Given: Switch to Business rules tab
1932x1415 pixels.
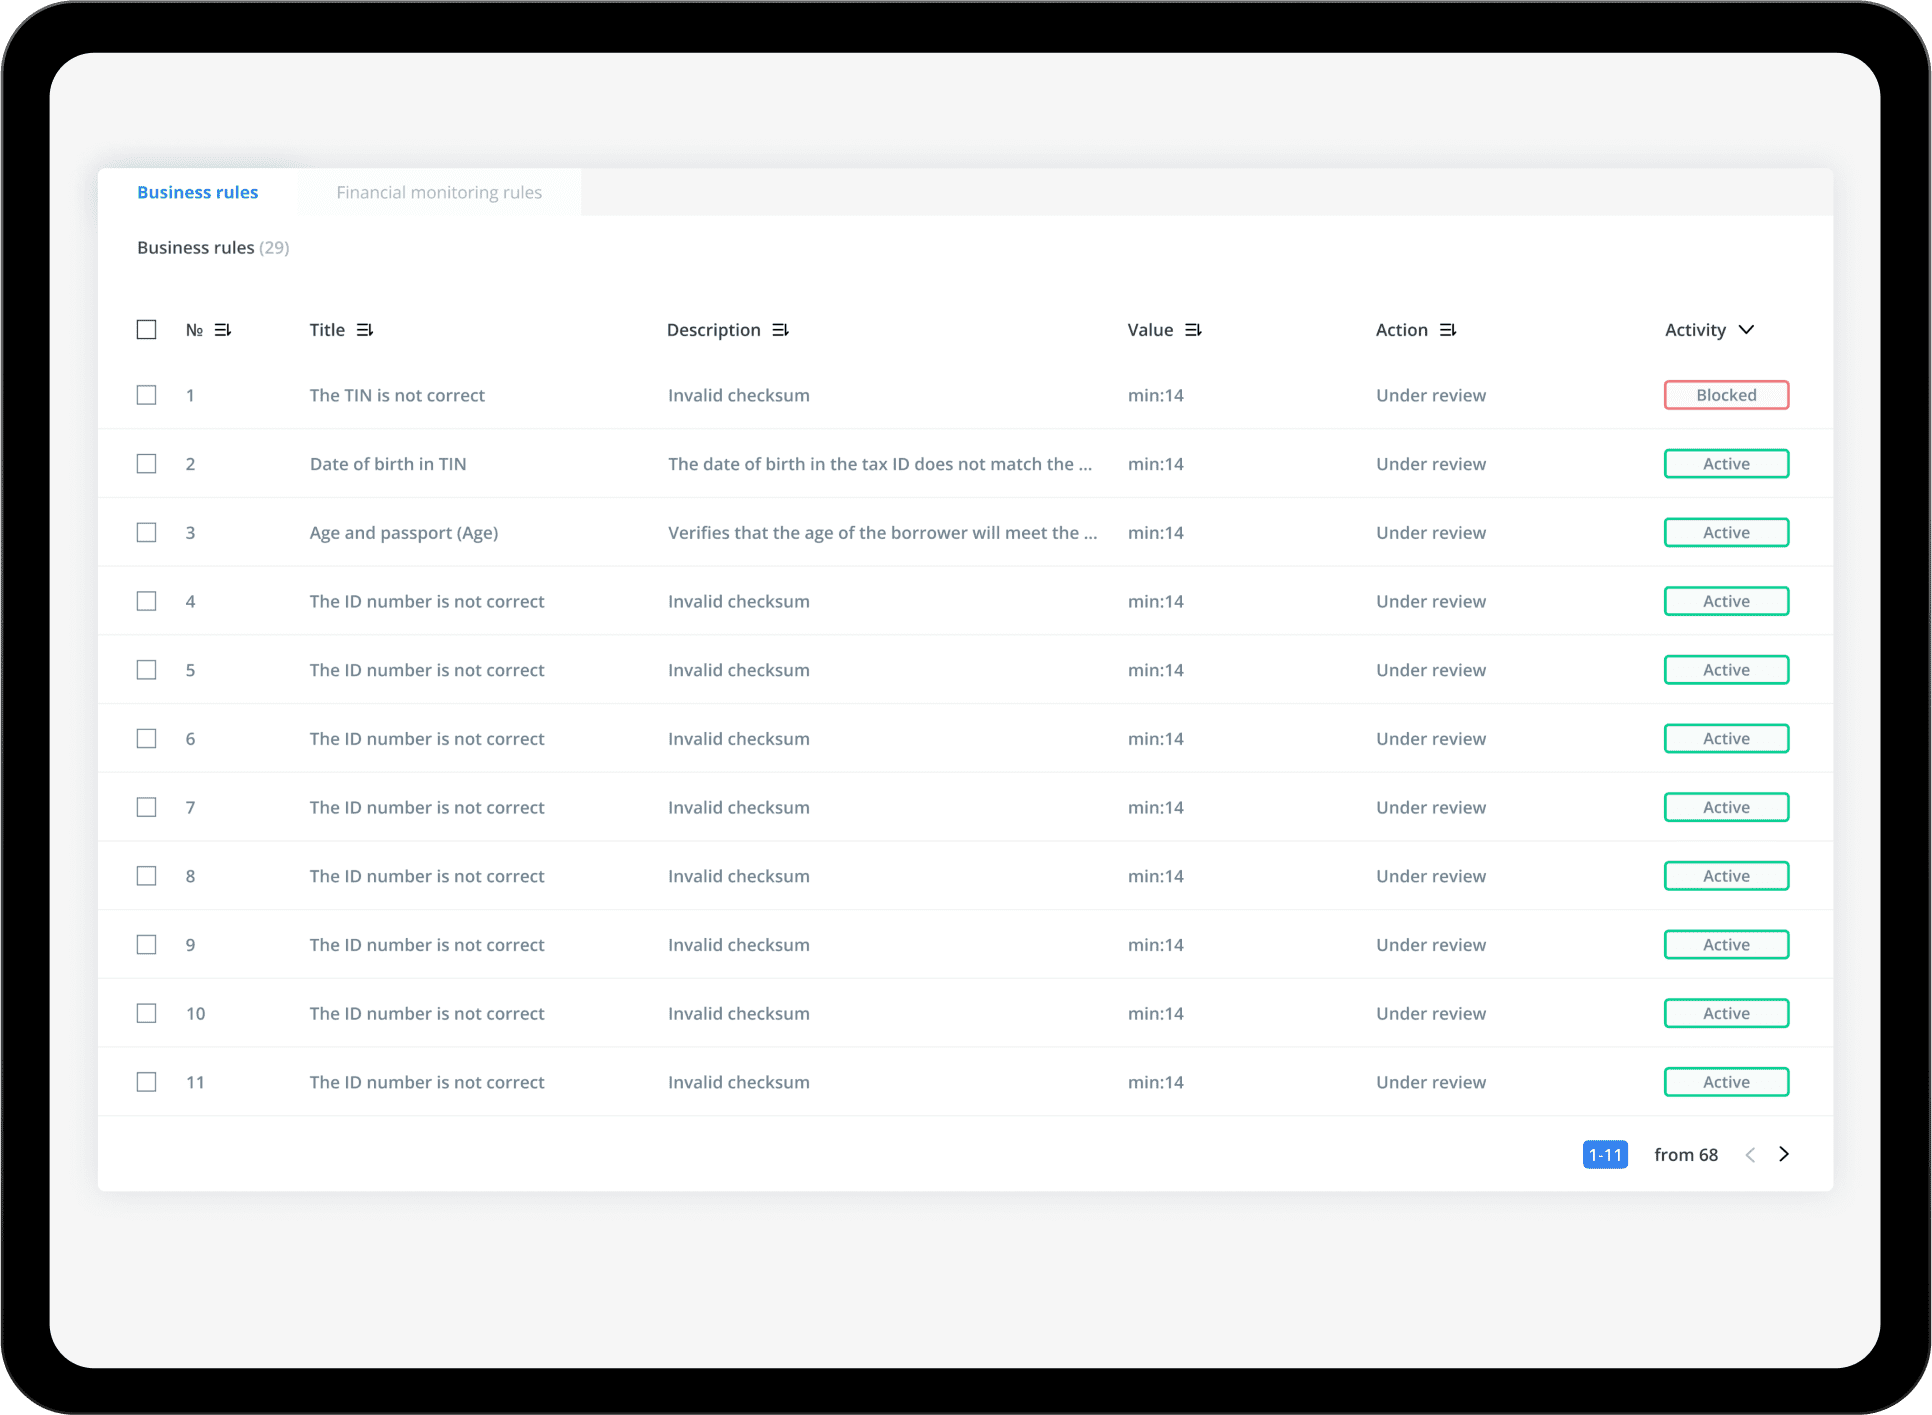Looking at the screenshot, I should tap(198, 192).
